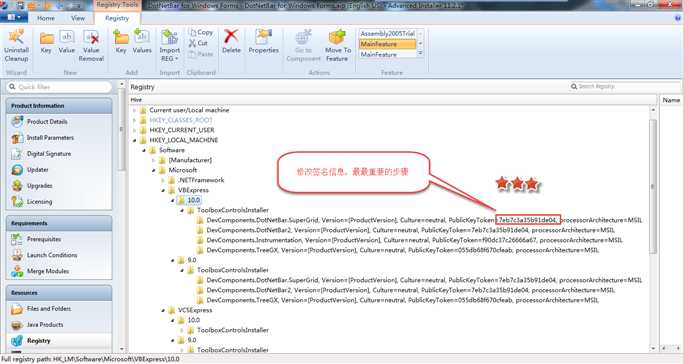The image size is (683, 364).
Task: Select DevComponents.TreeGX key under VBExpress 10.0
Action: tap(402, 250)
